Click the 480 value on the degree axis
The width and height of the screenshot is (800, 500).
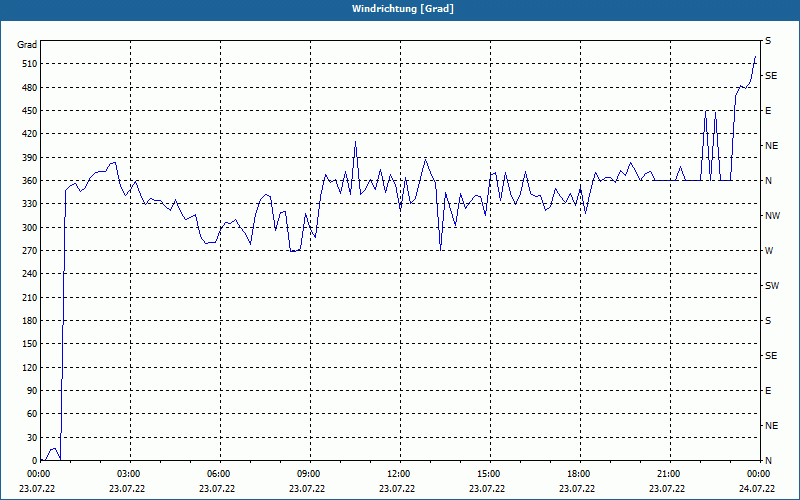pos(29,87)
